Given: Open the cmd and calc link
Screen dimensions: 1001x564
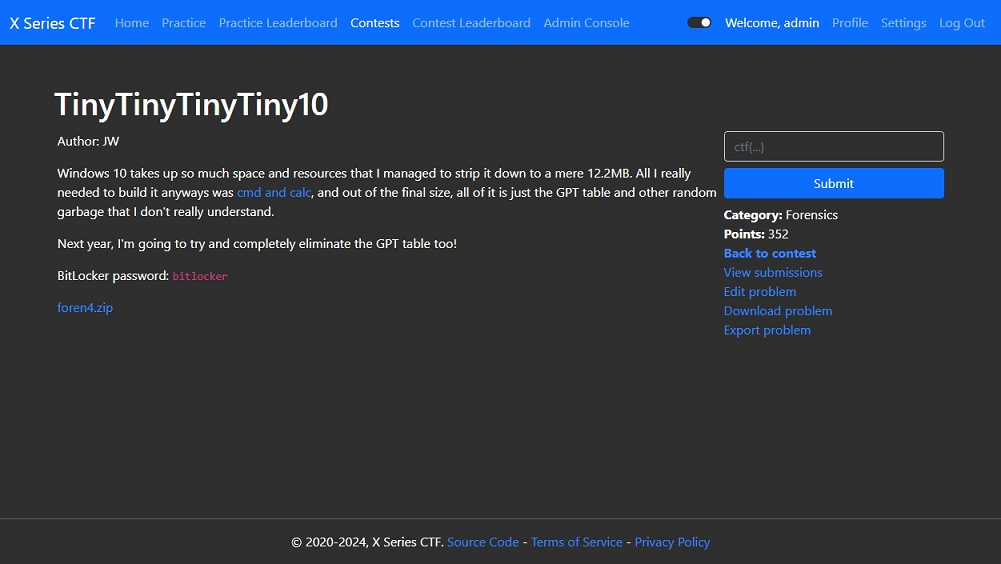Looking at the screenshot, I should click(274, 193).
